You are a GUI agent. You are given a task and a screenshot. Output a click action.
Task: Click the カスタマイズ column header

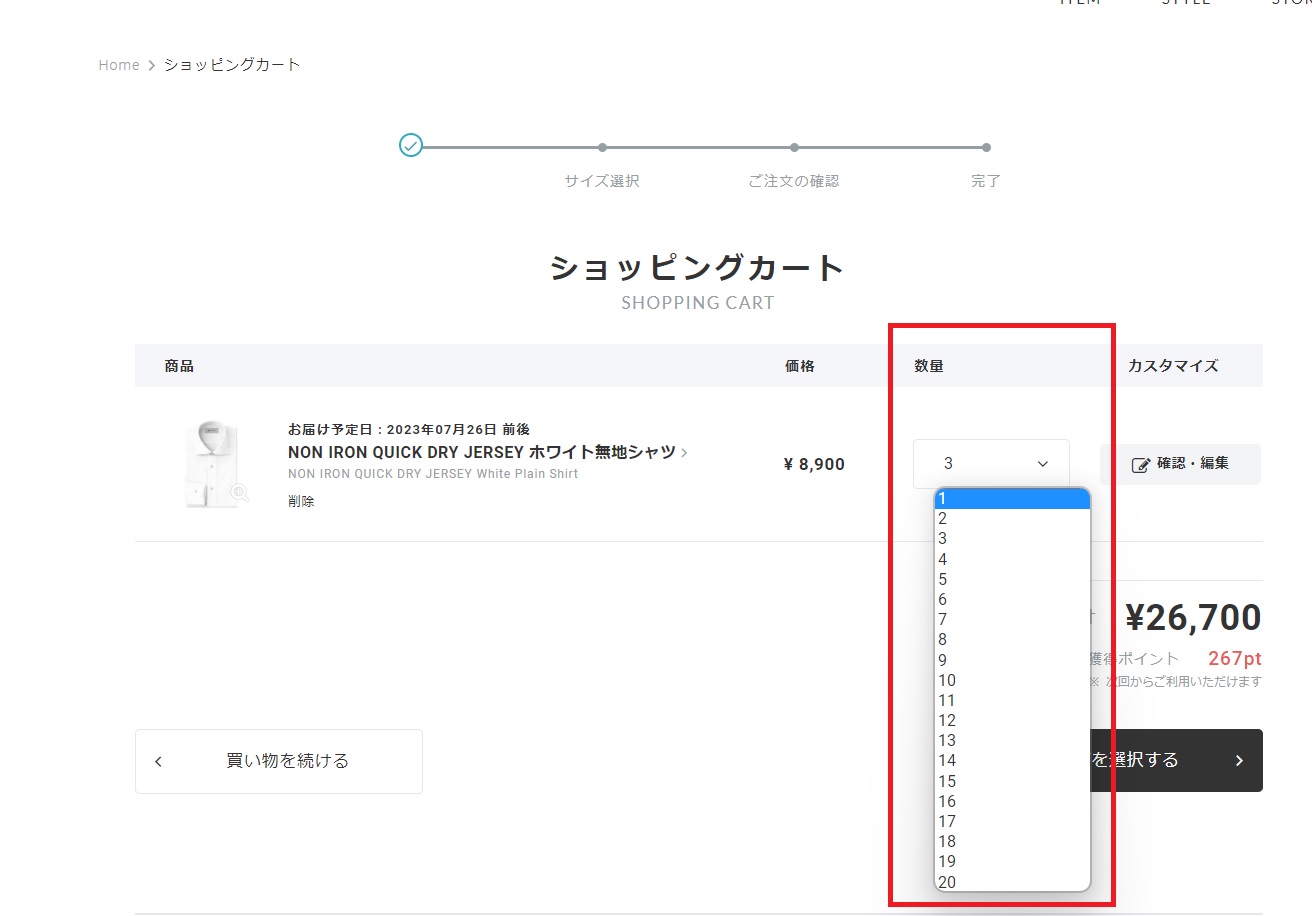coord(1173,366)
